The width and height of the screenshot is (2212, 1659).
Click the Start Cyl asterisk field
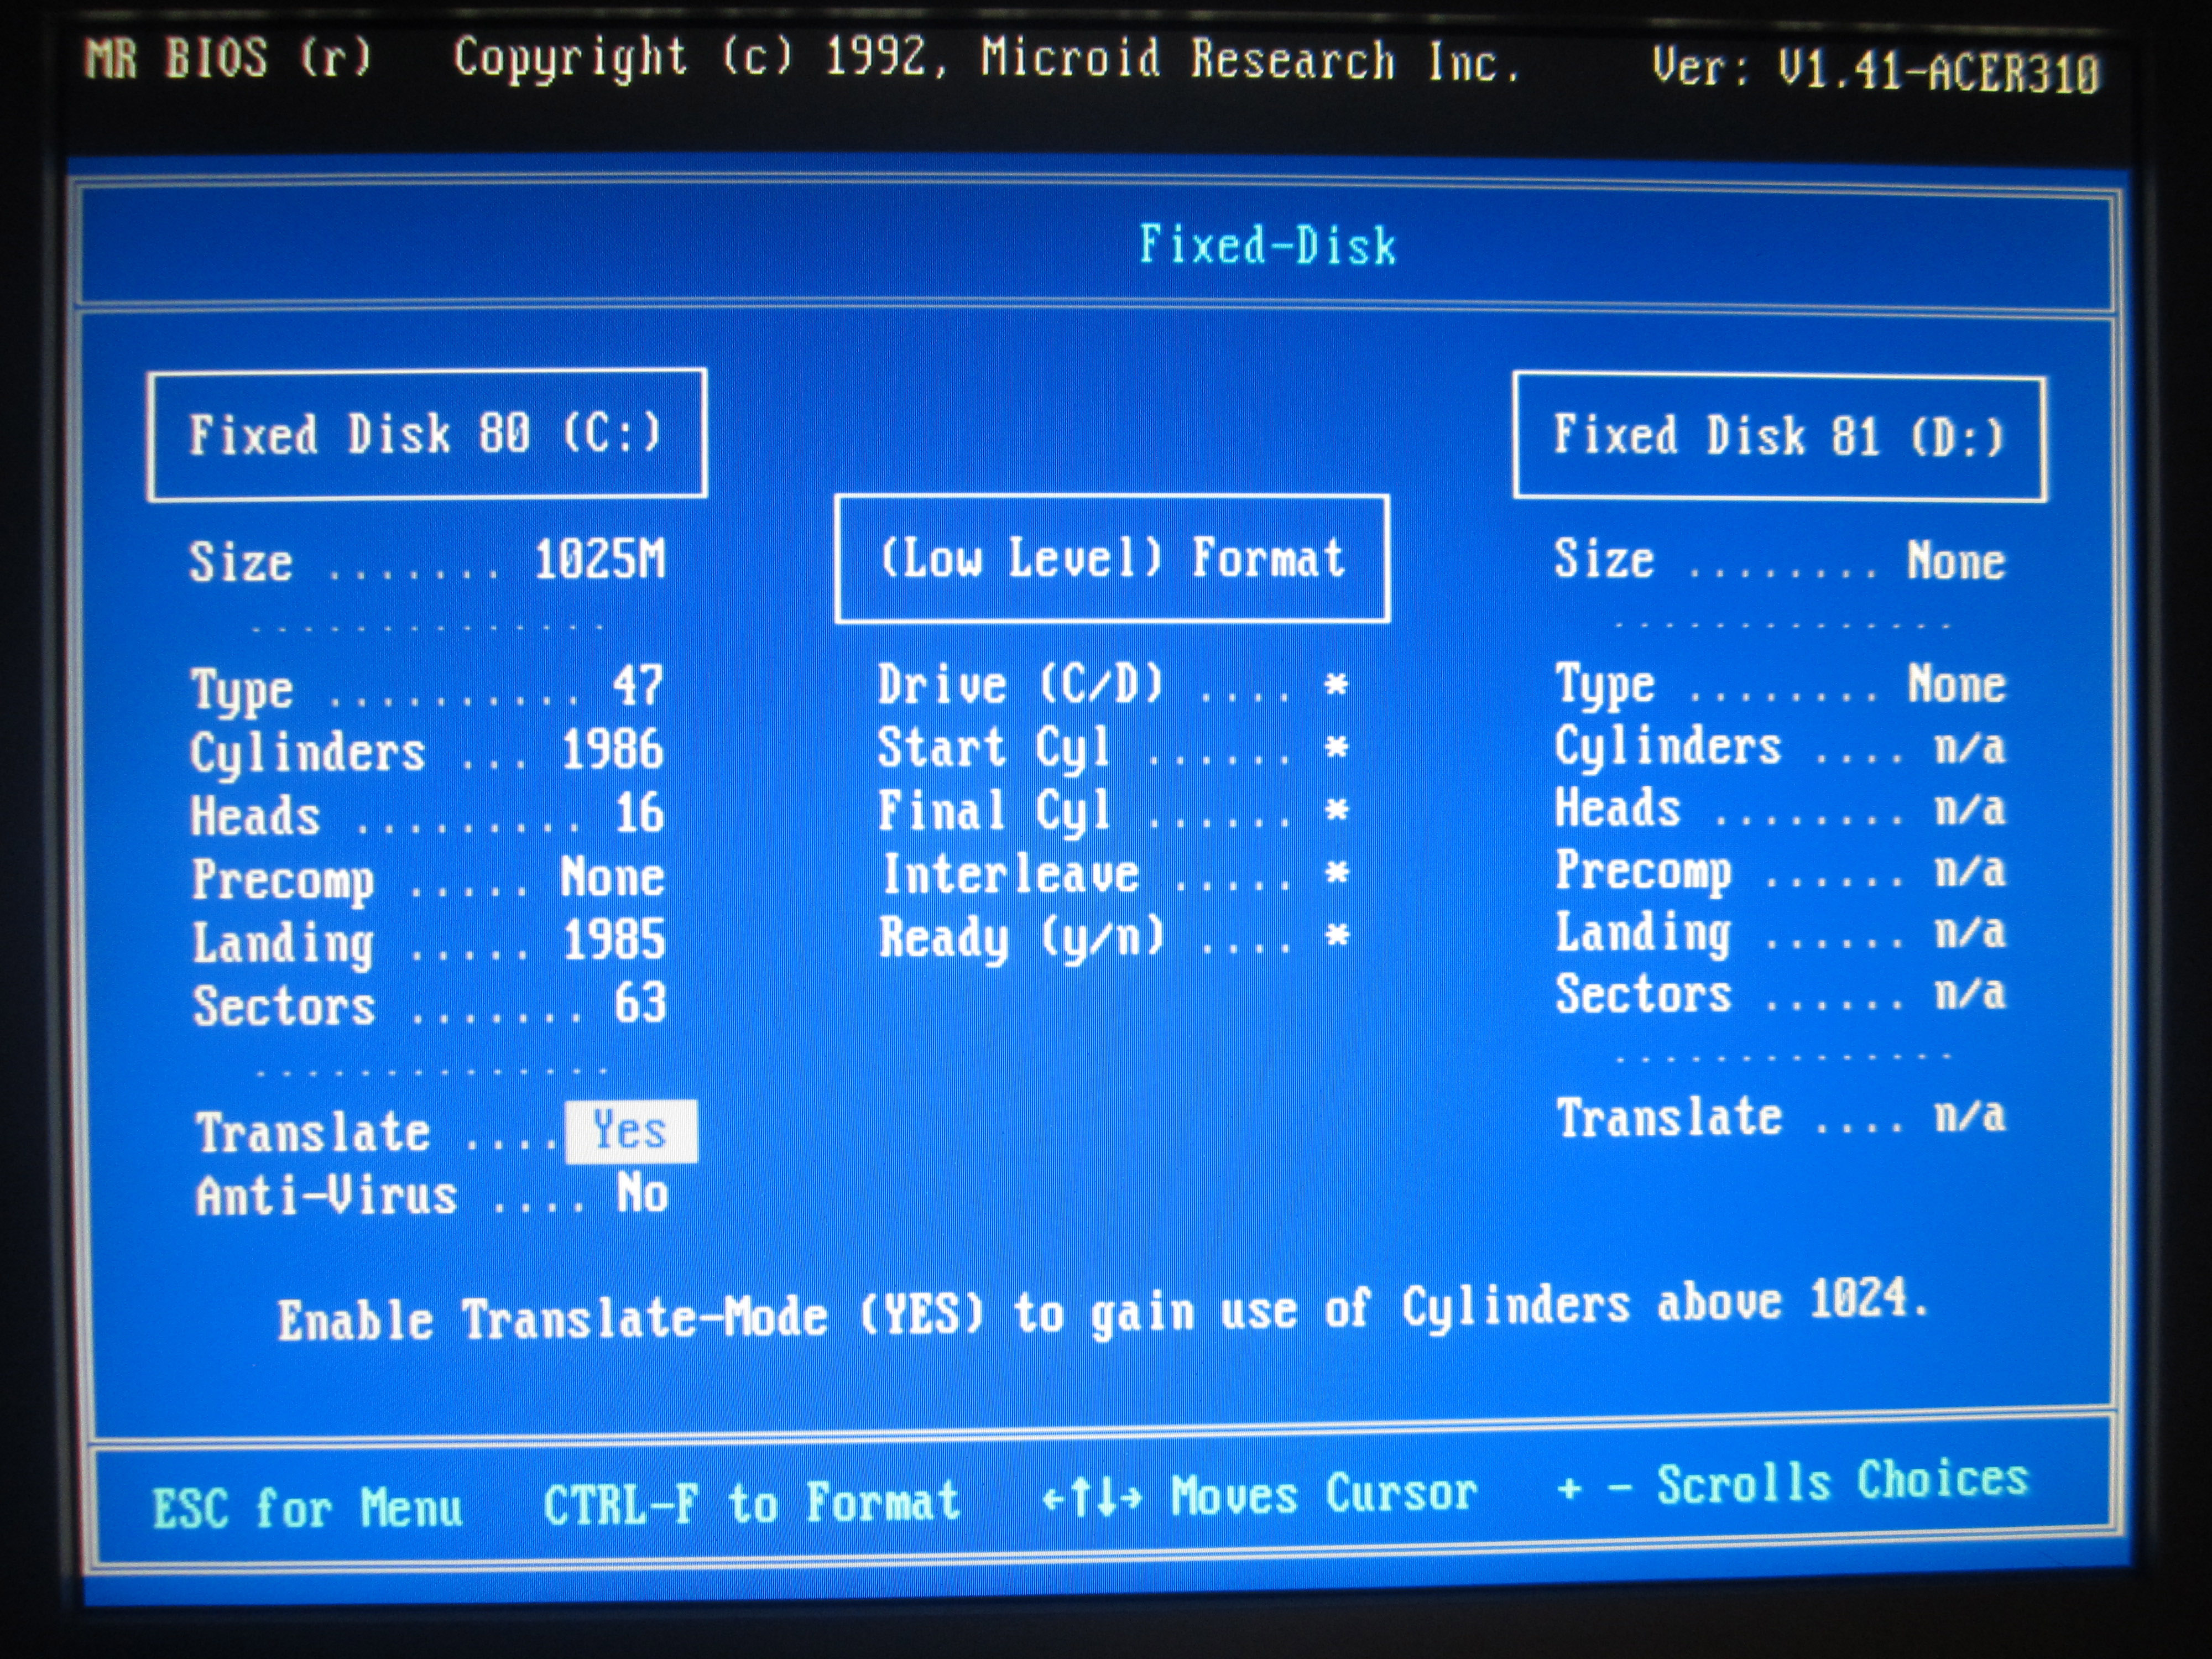pyautogui.click(x=1336, y=748)
